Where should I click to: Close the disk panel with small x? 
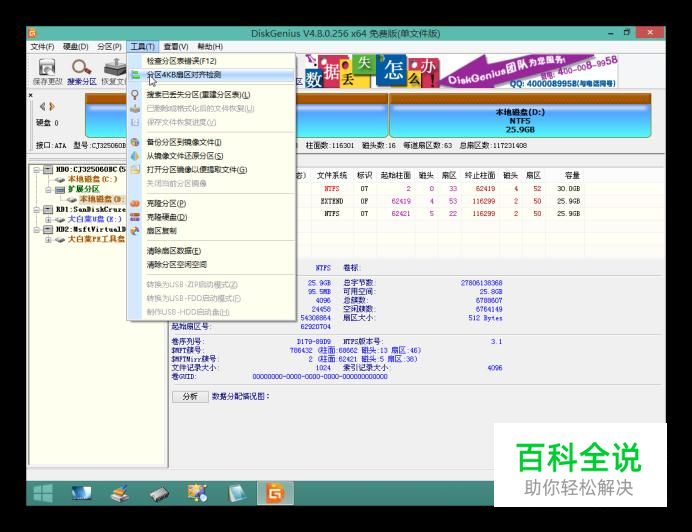[x=30, y=95]
